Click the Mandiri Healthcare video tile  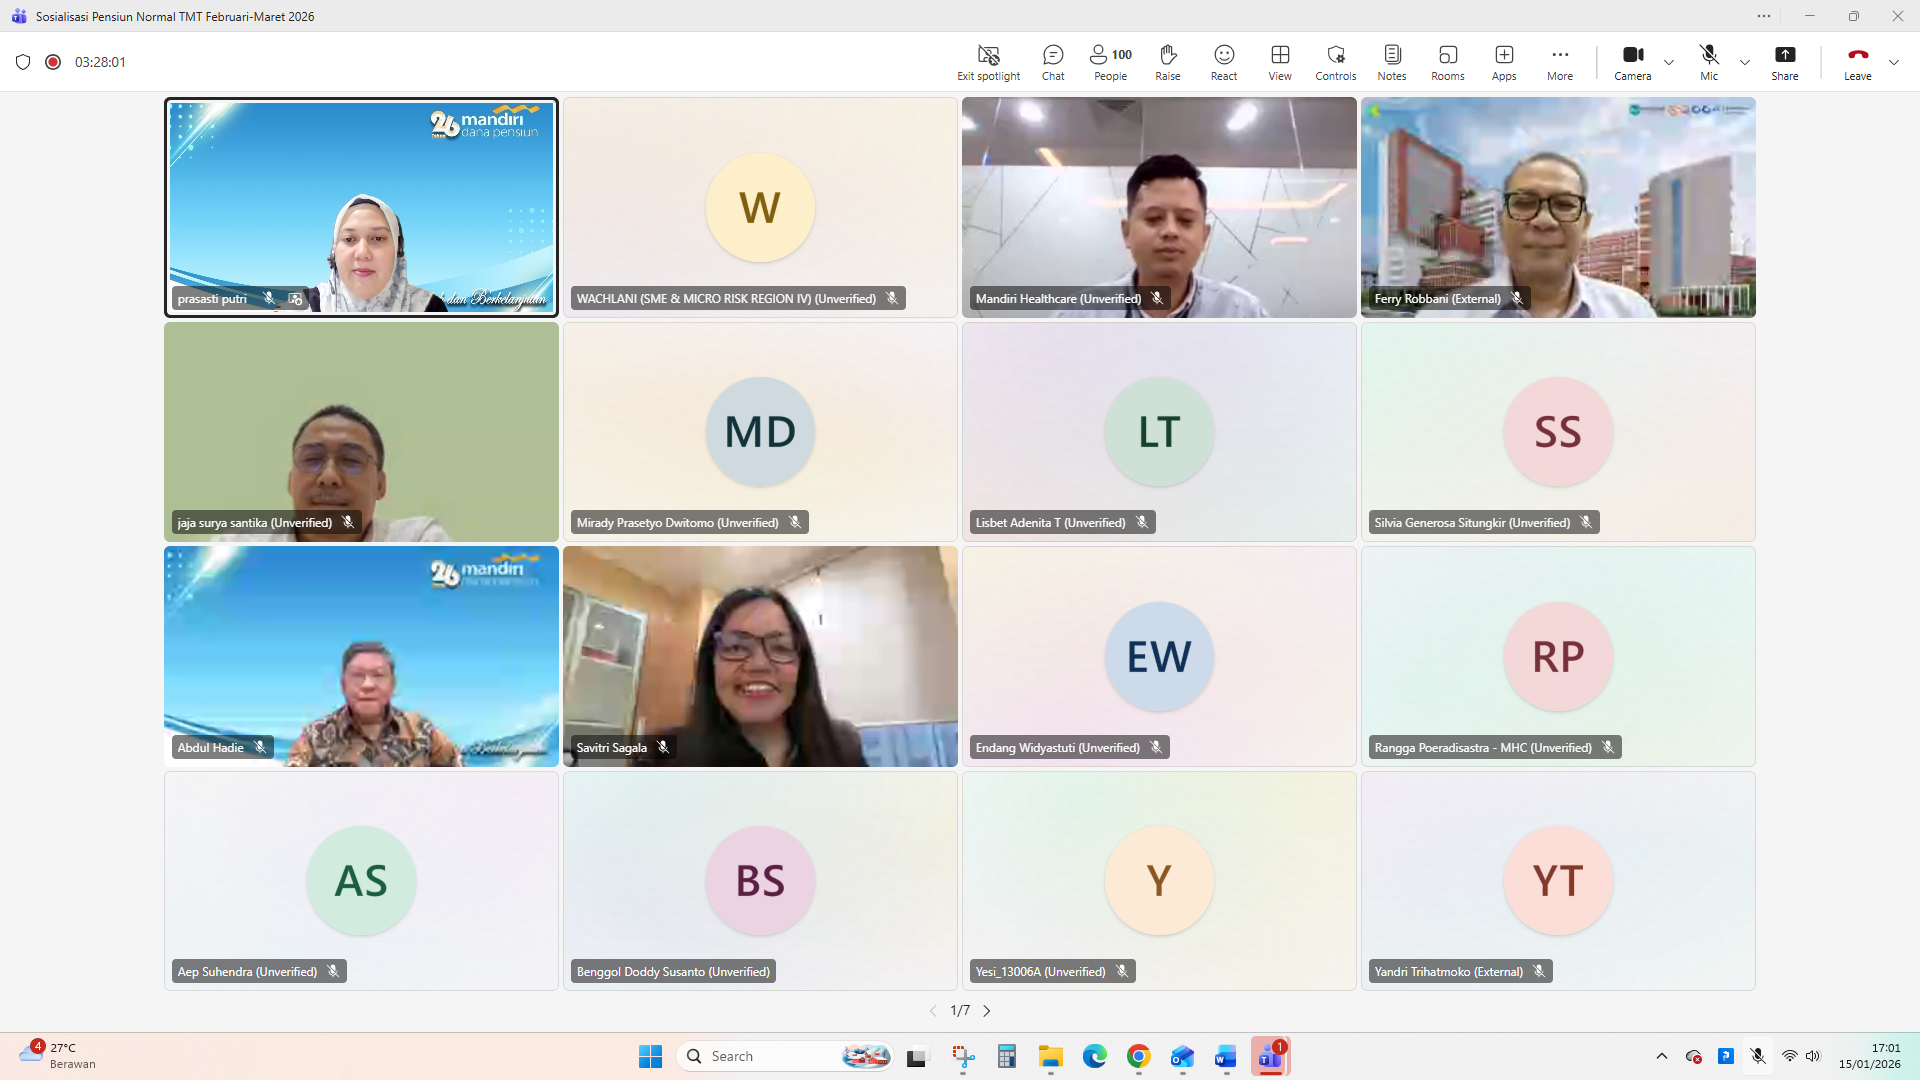pos(1159,207)
